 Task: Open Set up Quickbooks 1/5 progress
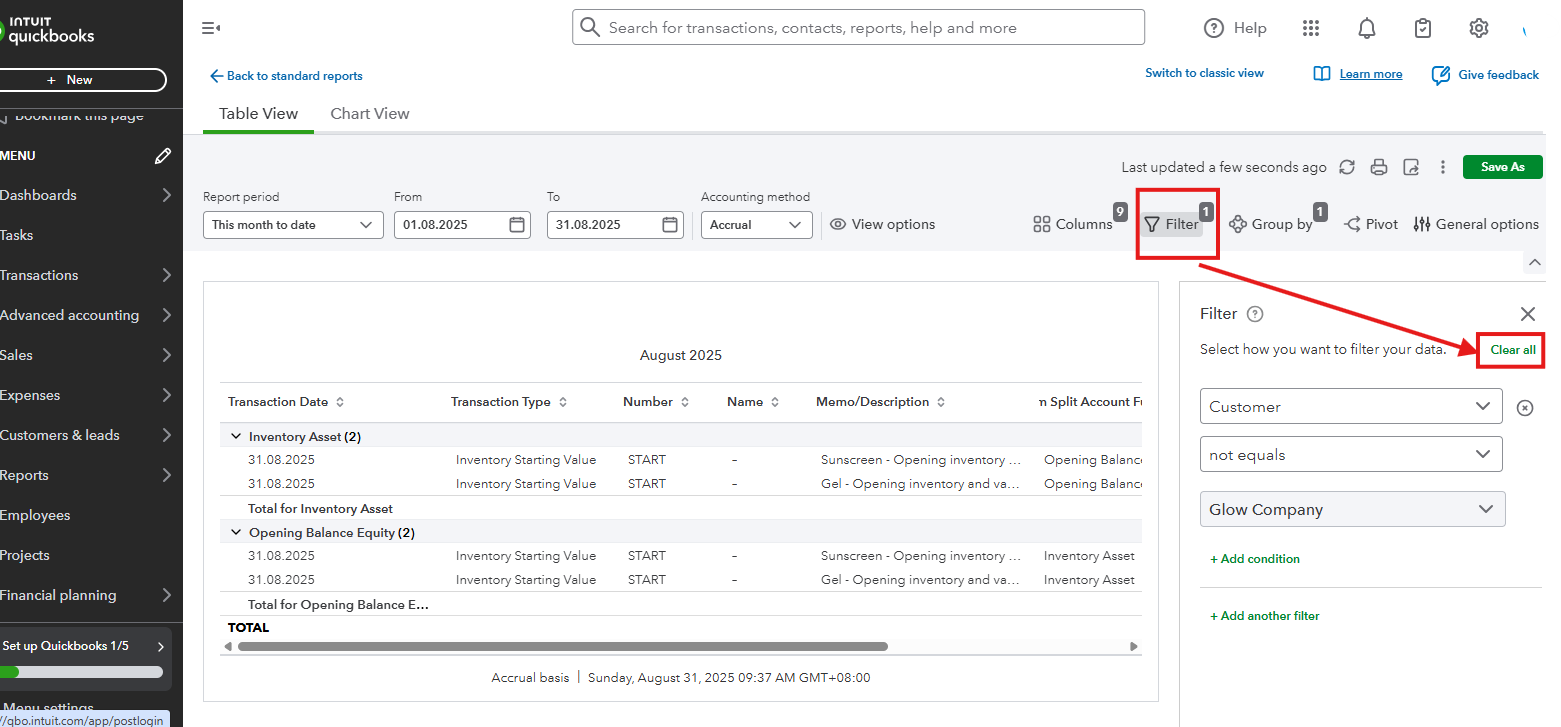pyautogui.click(x=85, y=657)
